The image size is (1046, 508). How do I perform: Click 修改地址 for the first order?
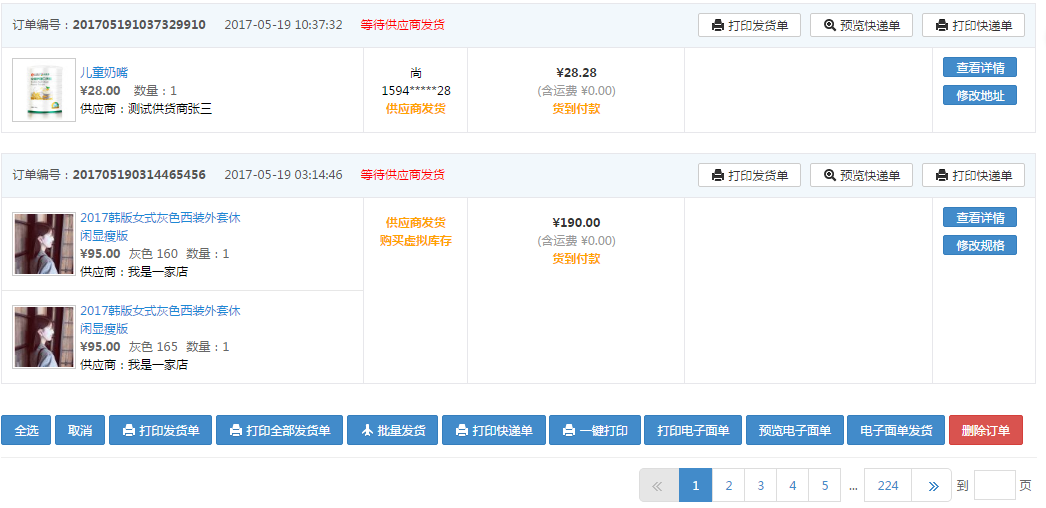(x=979, y=95)
